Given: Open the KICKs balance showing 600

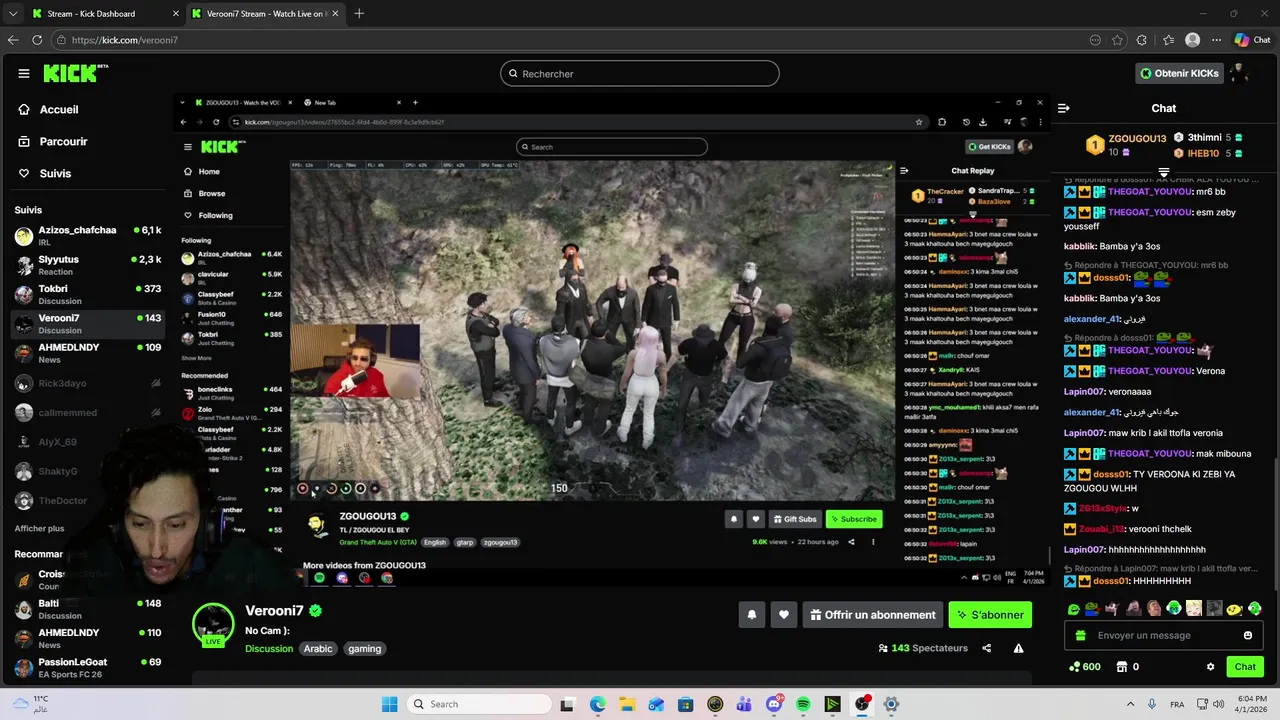Looking at the screenshot, I should click(1085, 667).
